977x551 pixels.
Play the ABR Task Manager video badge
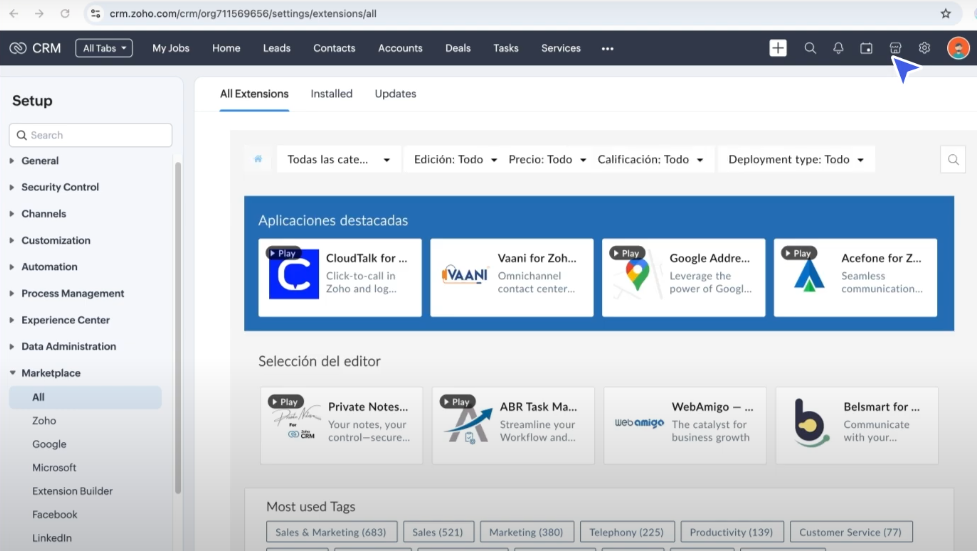coord(457,402)
